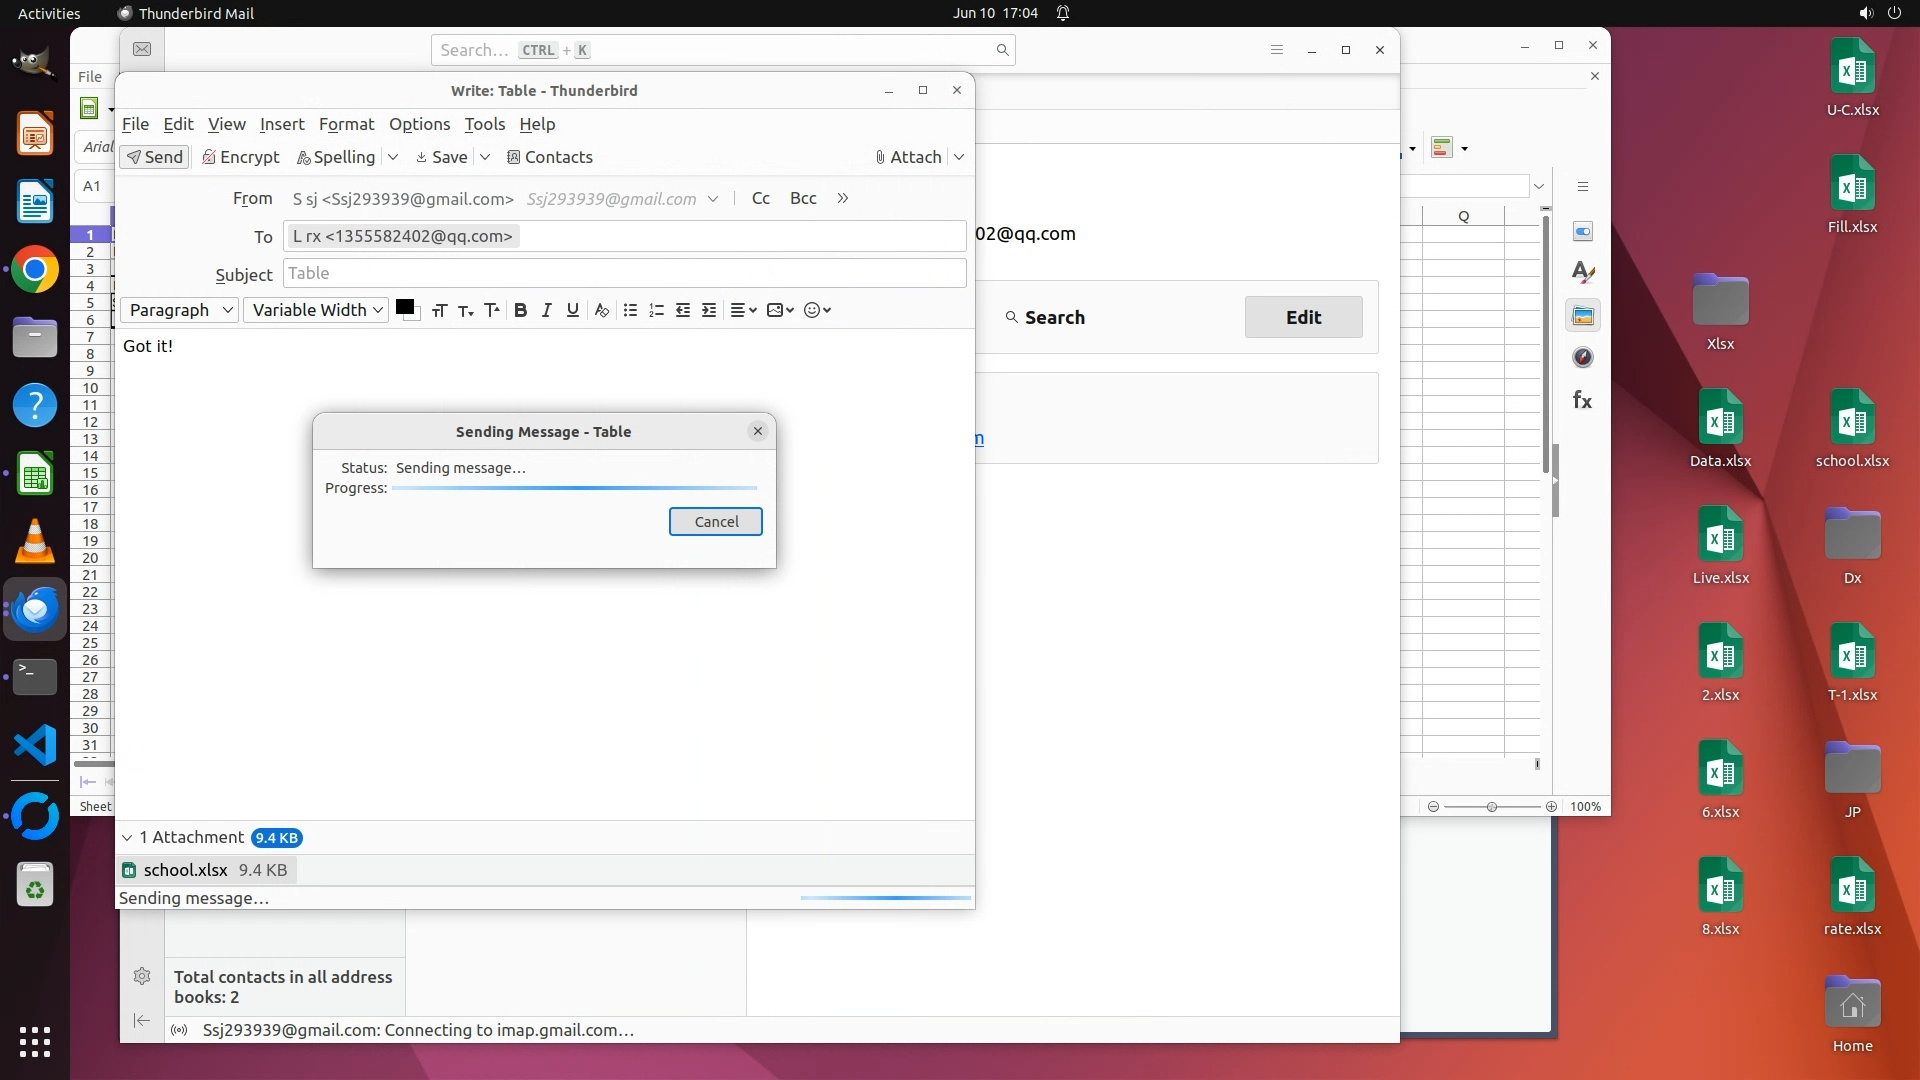Image resolution: width=1920 pixels, height=1080 pixels.
Task: Click the Encrypt toolbar button
Action: 240,157
